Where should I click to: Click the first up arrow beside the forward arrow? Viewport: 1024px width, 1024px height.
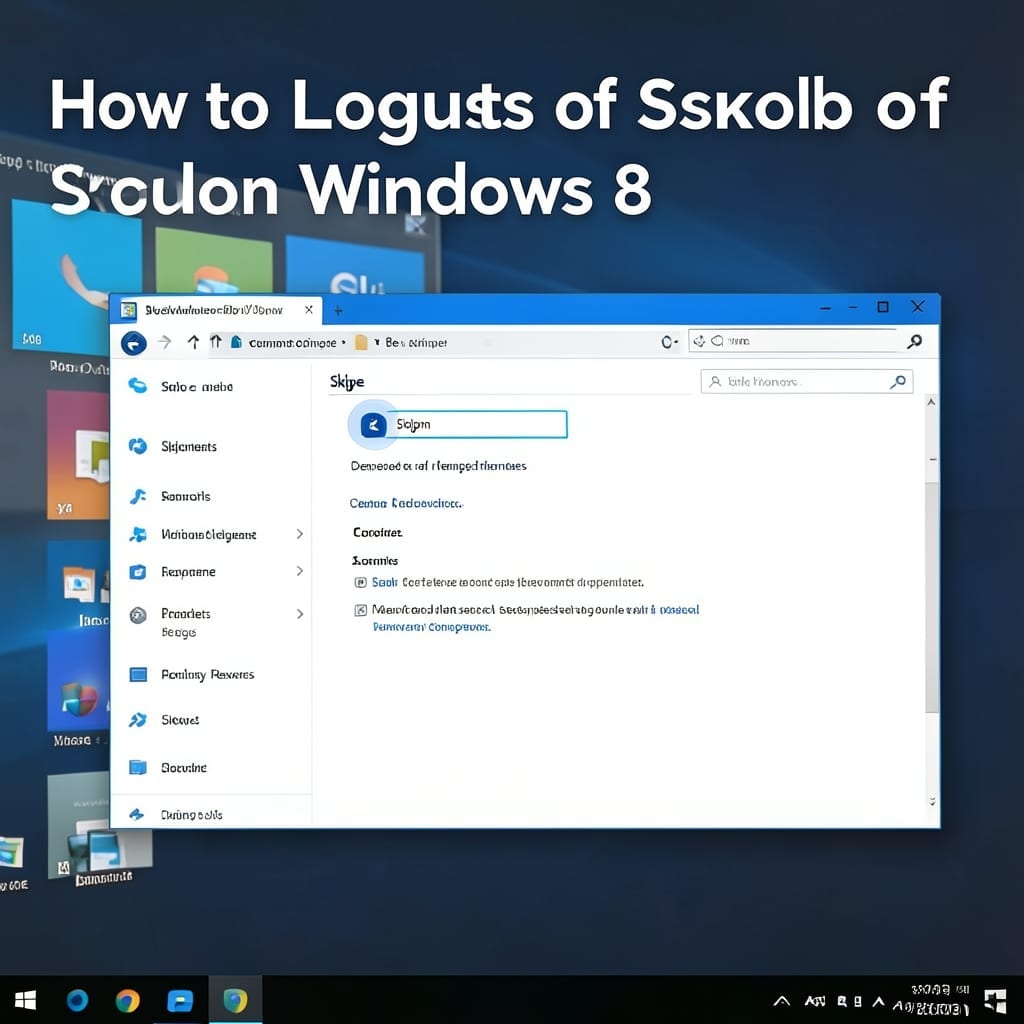(193, 342)
